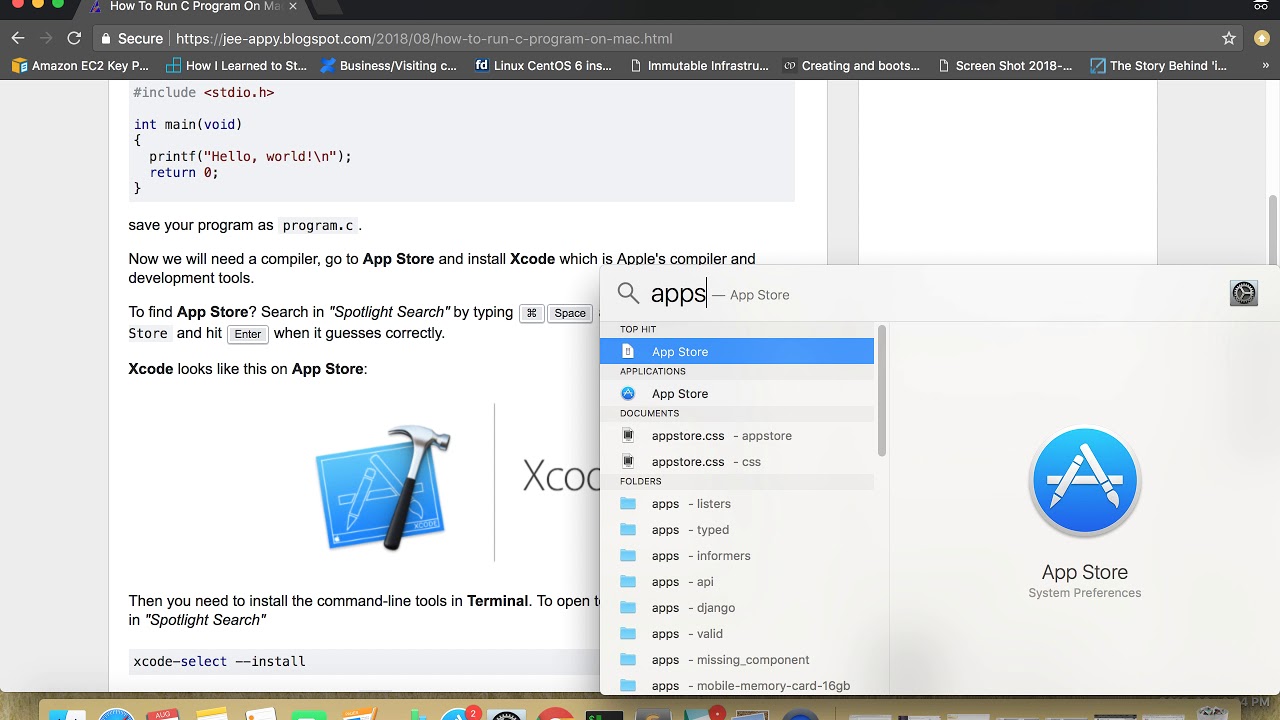Click the 'TOP HIT' section header
The height and width of the screenshot is (720, 1280).
point(638,329)
